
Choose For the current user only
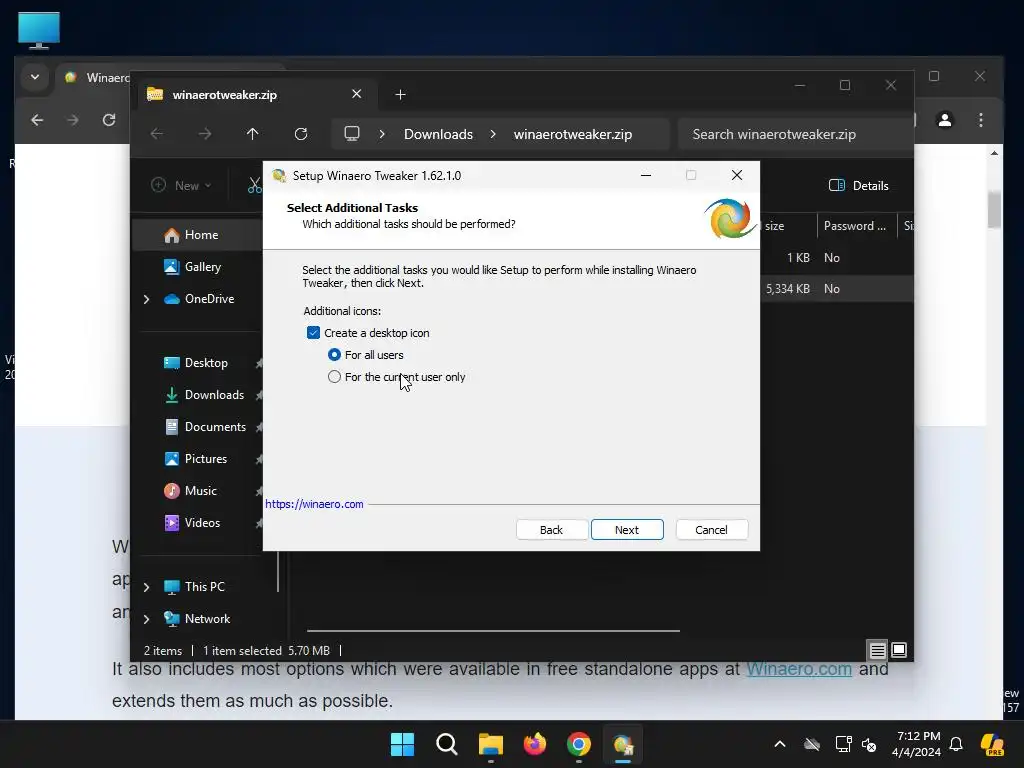click(x=334, y=377)
